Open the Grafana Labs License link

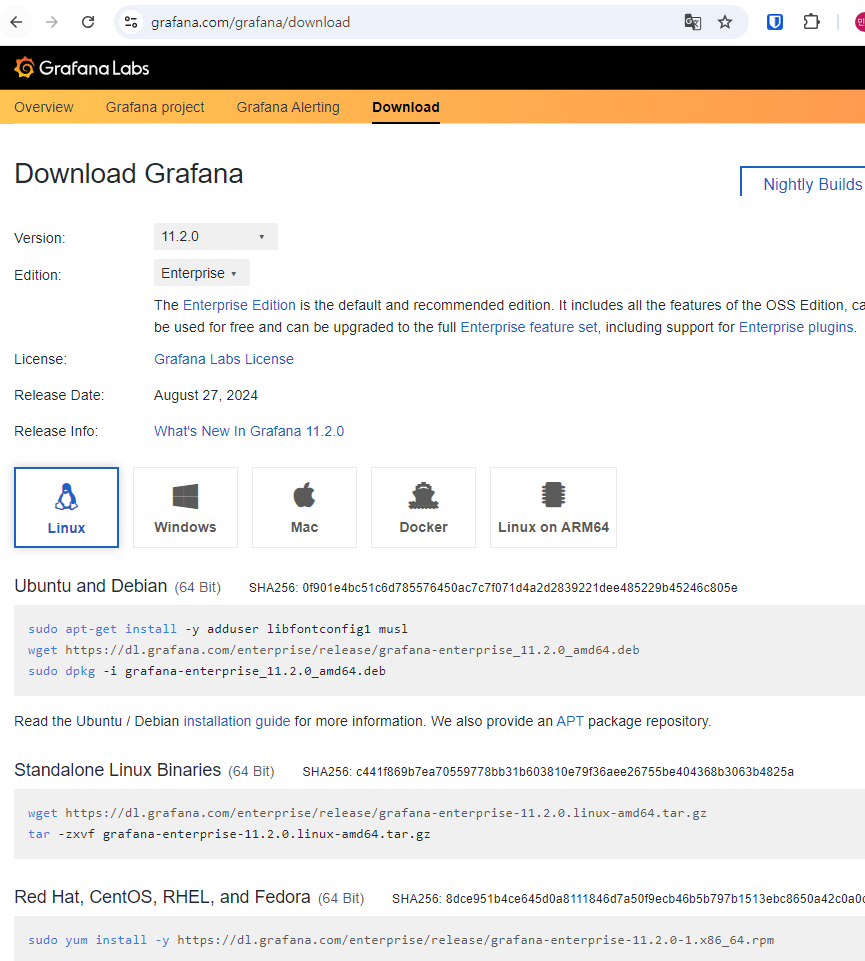pyautogui.click(x=224, y=359)
